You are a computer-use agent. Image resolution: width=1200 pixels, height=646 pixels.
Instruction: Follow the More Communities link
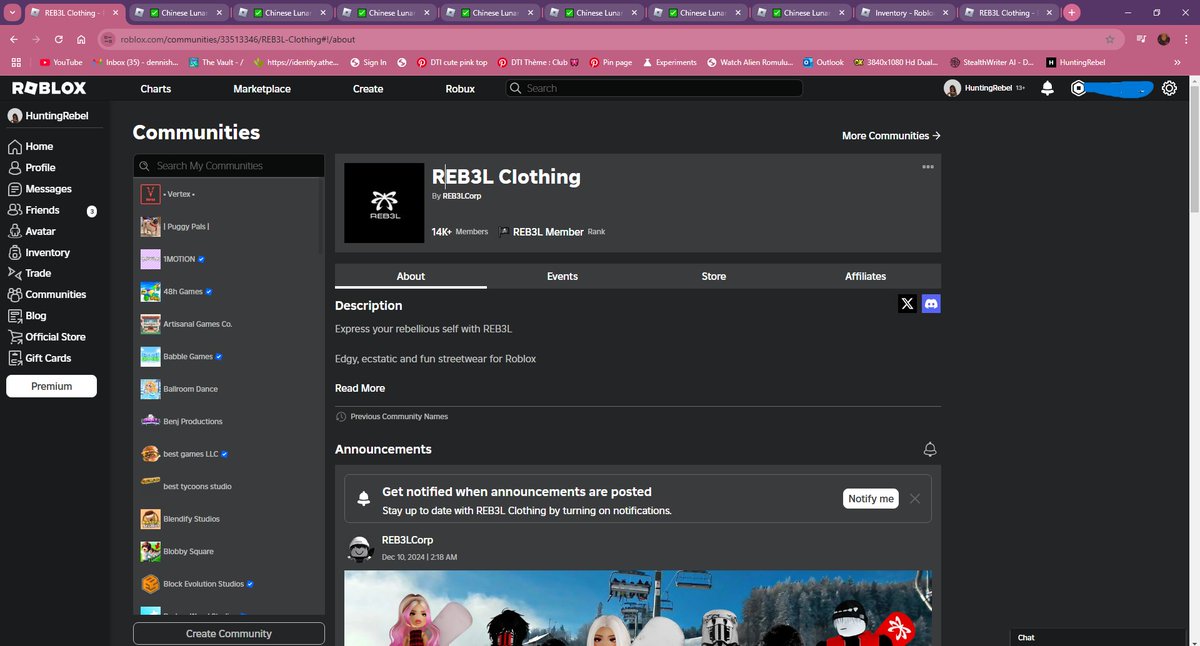pyautogui.click(x=891, y=135)
